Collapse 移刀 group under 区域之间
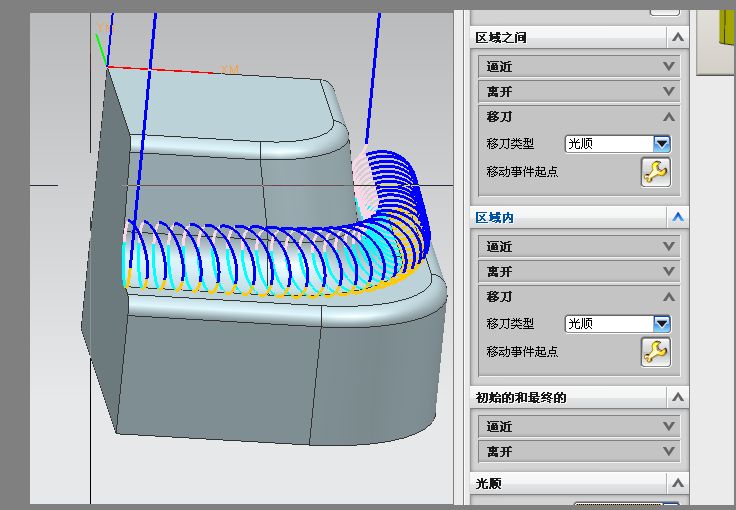This screenshot has width=736, height=510. click(668, 117)
